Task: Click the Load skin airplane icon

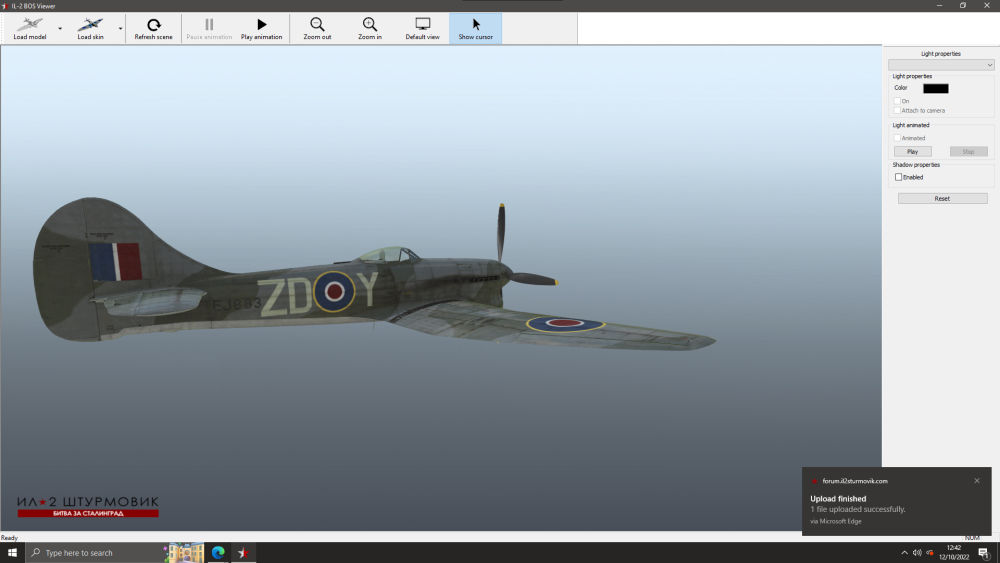Action: pos(90,24)
